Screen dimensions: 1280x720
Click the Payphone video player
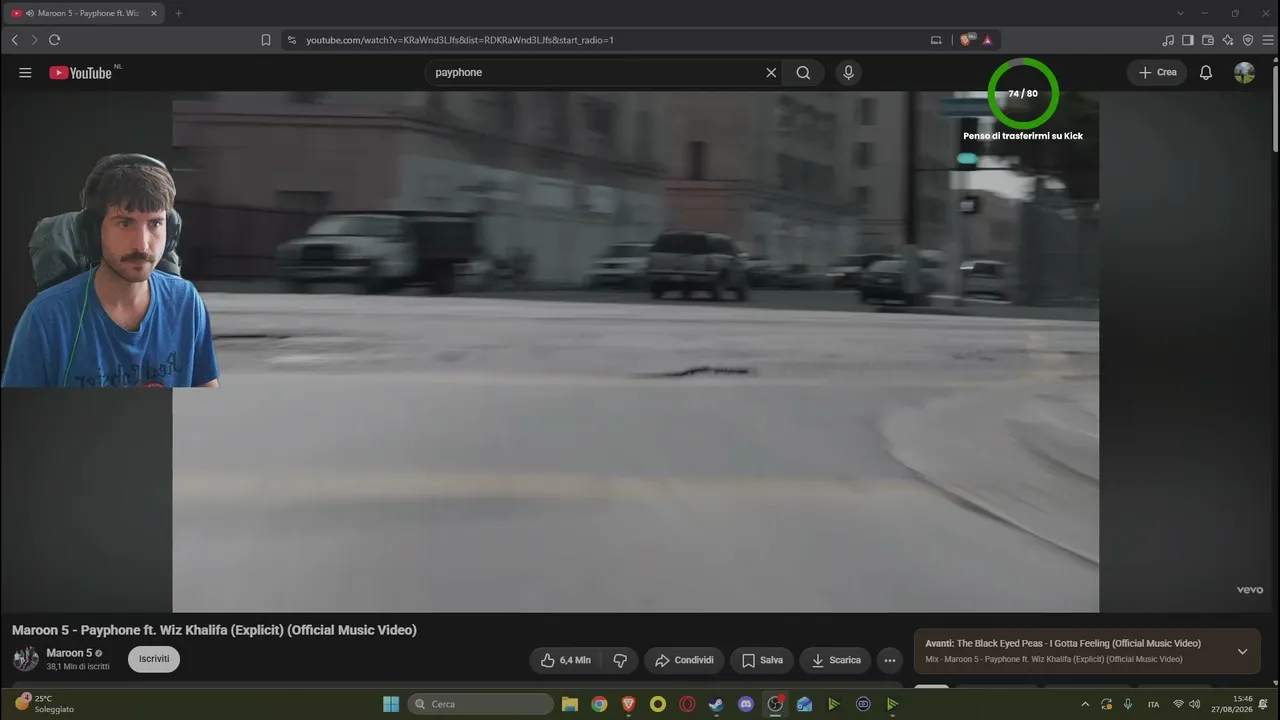click(x=635, y=352)
